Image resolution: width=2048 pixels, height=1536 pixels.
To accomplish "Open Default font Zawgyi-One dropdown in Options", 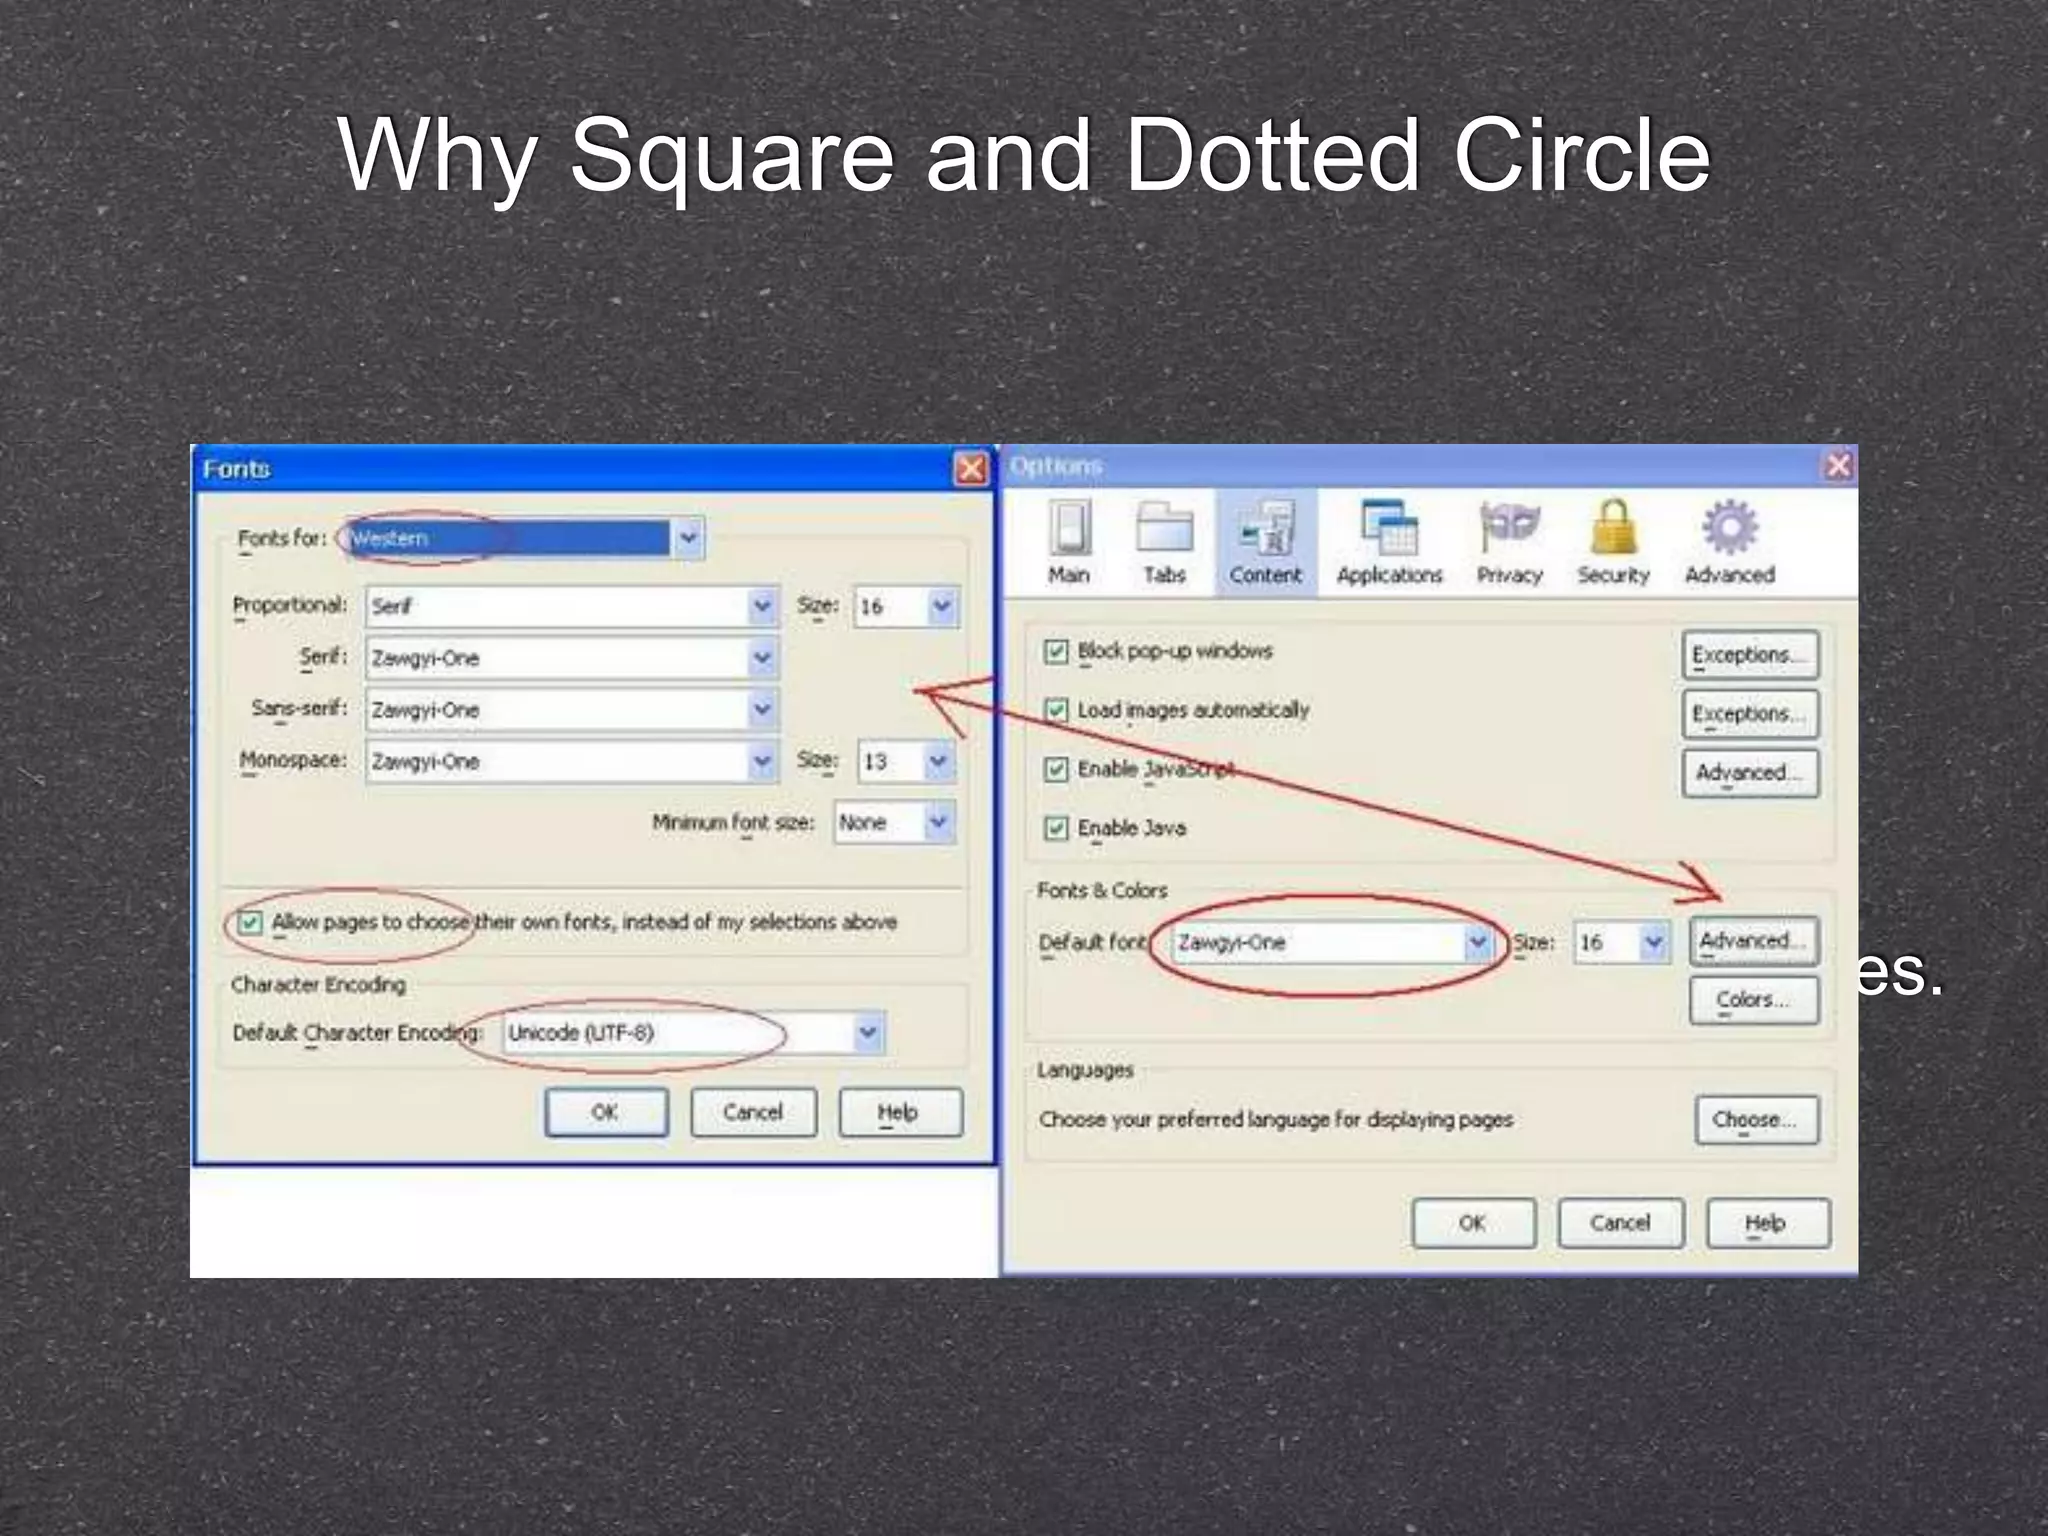I will [1331, 943].
